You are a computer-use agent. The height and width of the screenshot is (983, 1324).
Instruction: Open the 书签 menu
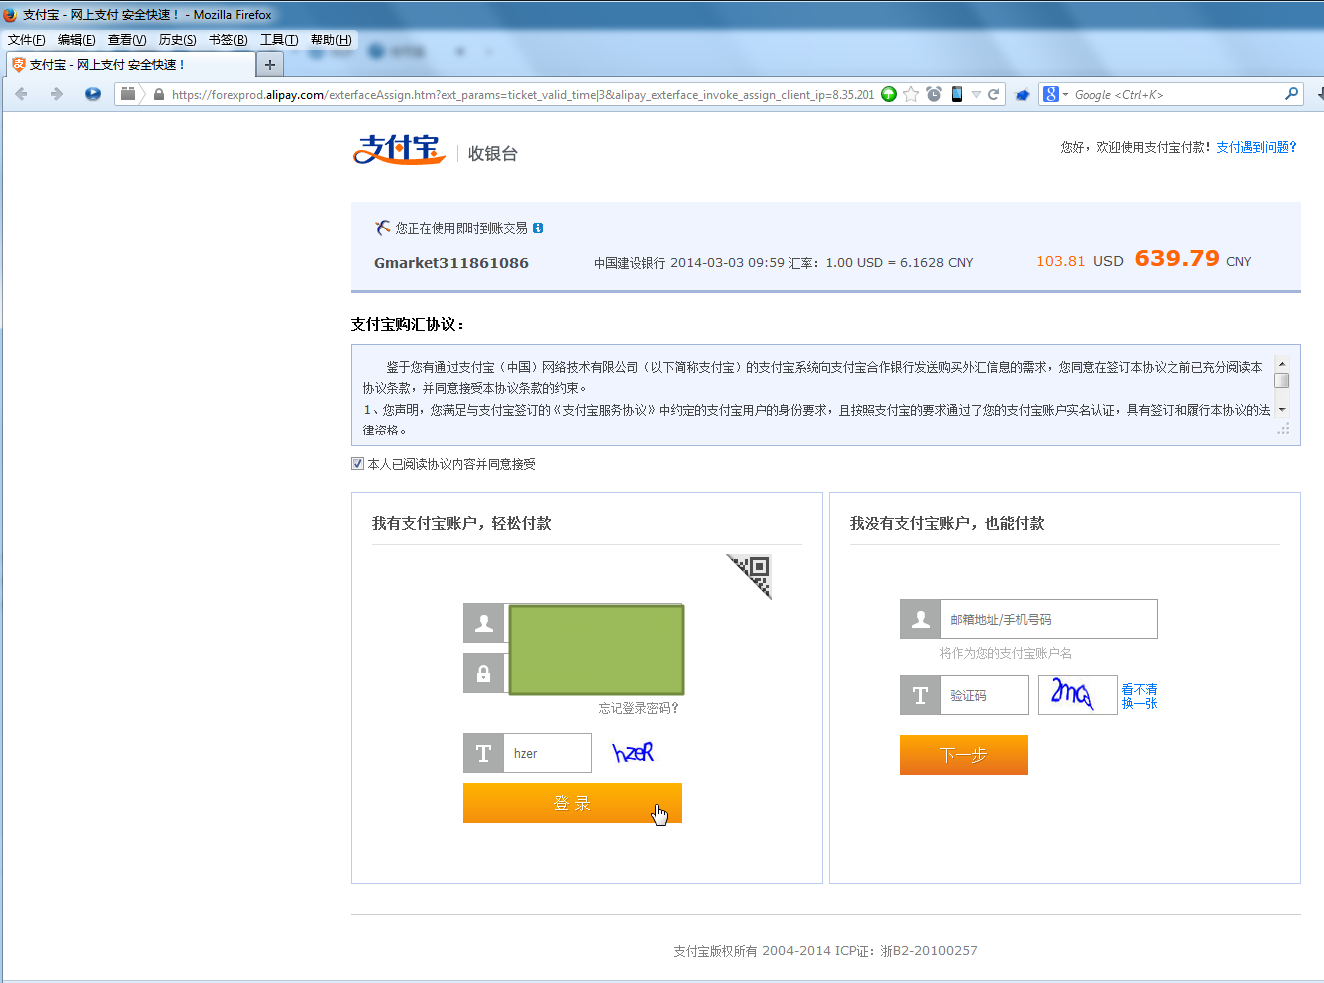click(x=228, y=40)
